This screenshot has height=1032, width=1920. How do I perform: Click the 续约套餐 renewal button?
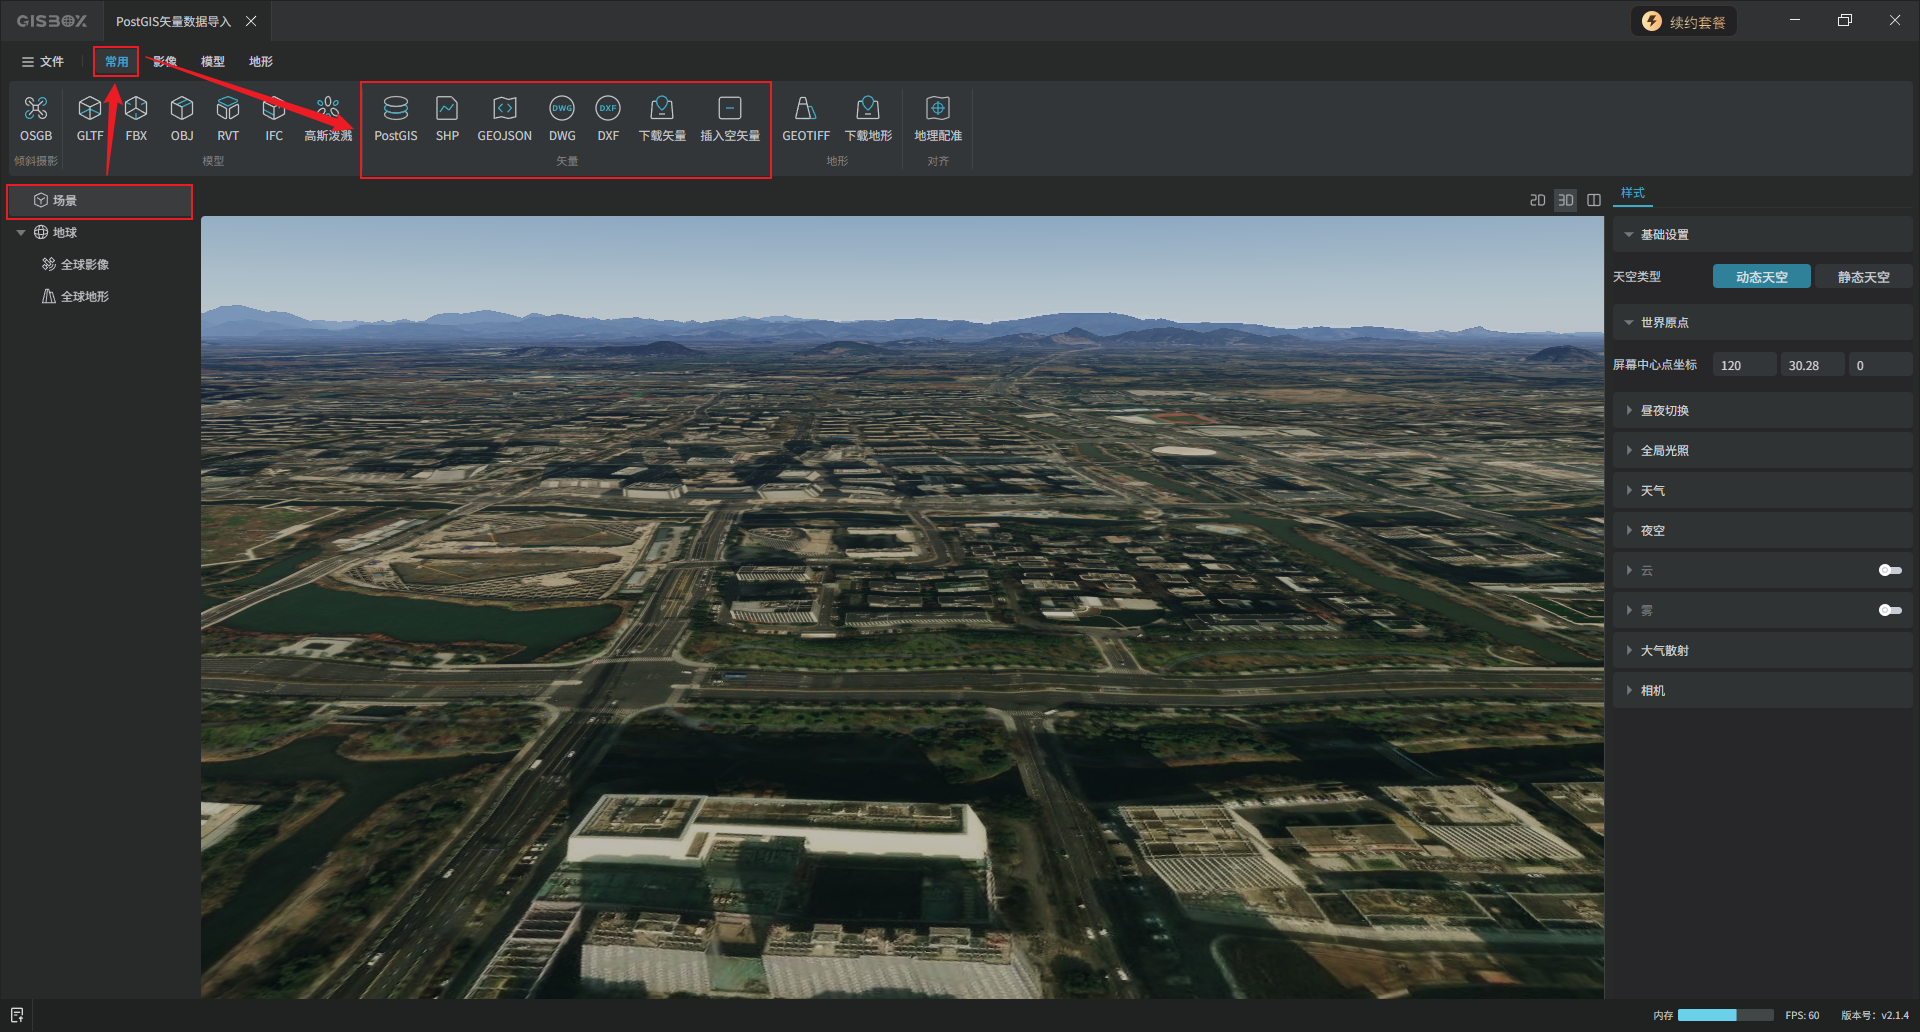[x=1684, y=22]
